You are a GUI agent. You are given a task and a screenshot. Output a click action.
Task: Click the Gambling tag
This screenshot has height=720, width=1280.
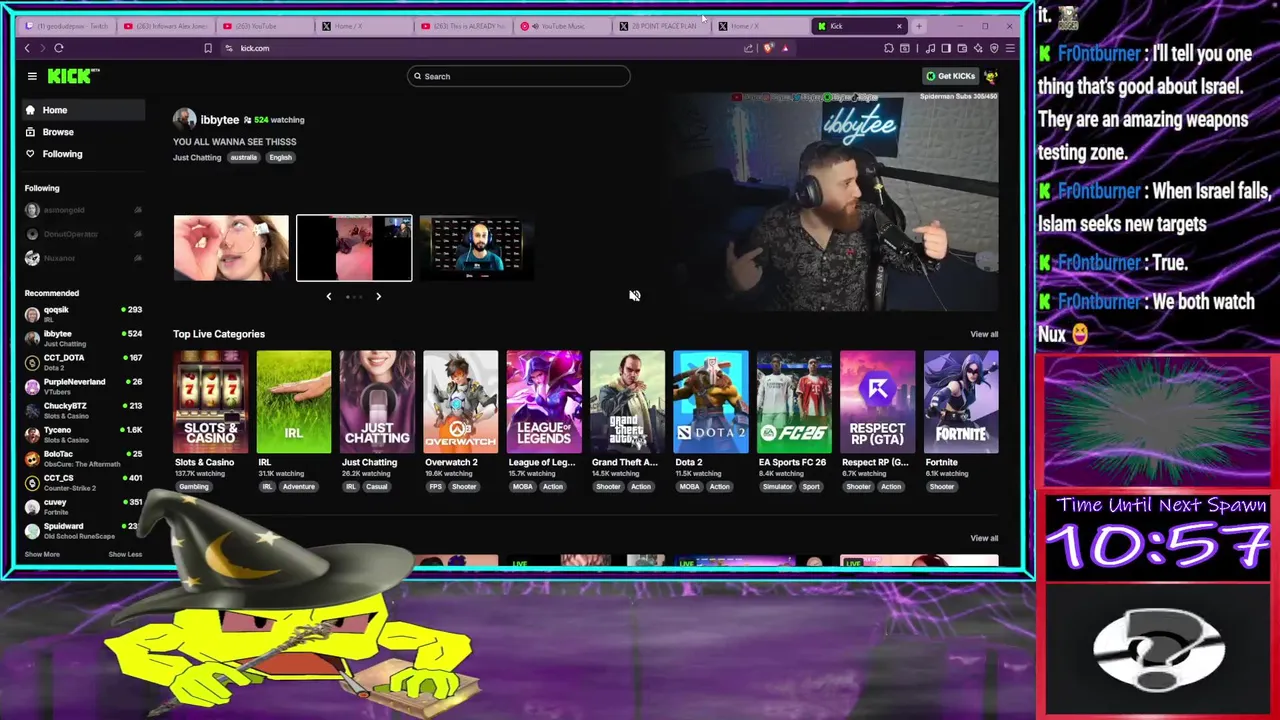pos(194,487)
